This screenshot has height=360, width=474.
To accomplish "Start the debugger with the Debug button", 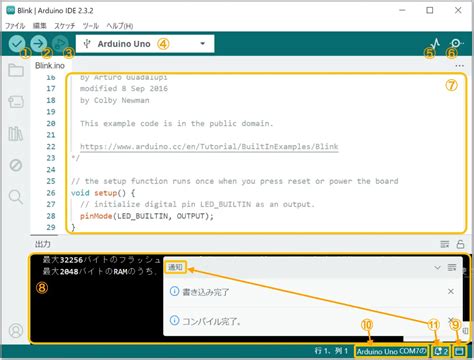I will click(60, 44).
